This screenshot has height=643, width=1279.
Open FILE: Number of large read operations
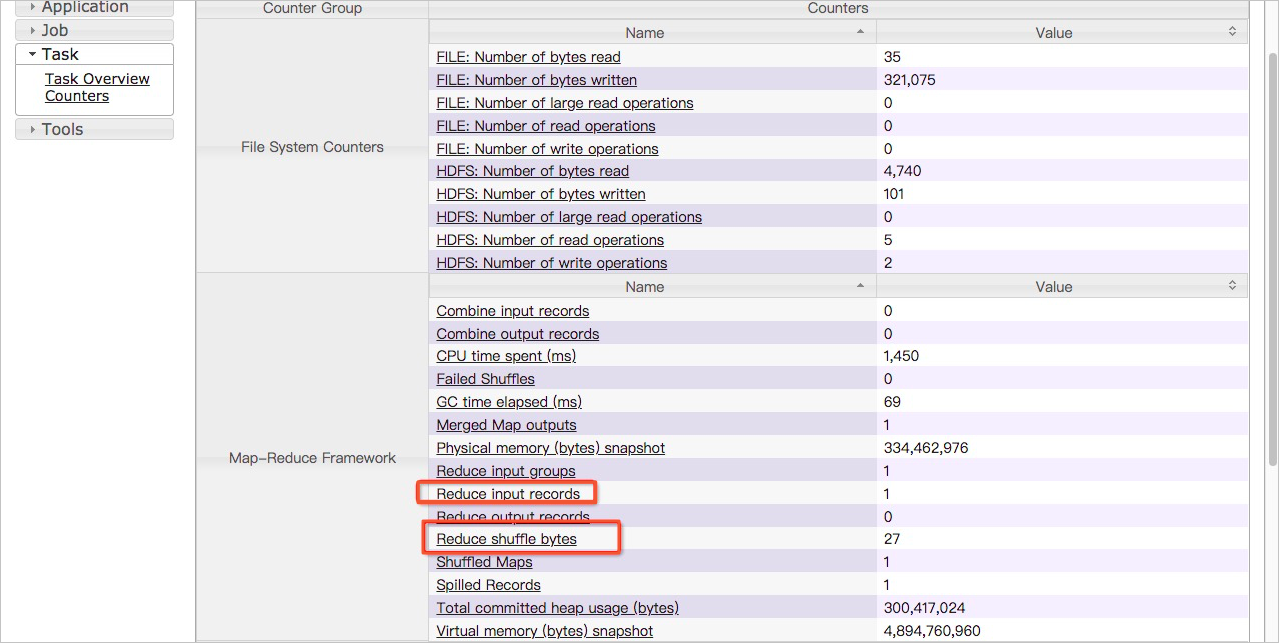click(x=565, y=103)
